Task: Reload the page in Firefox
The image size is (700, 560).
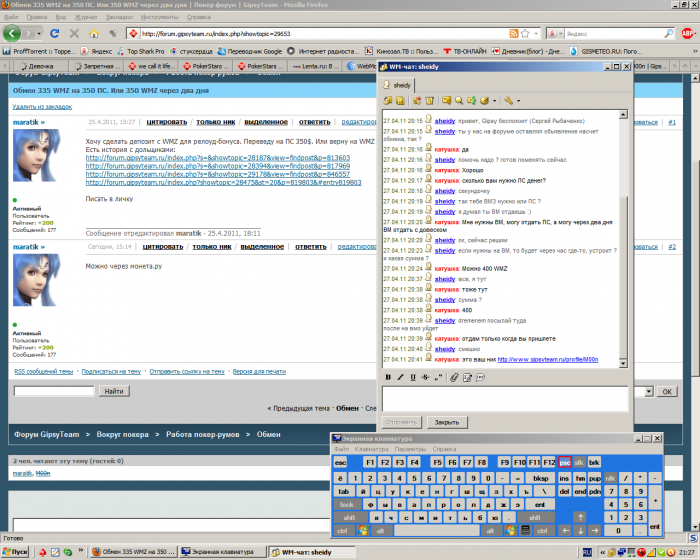Action: pos(54,33)
